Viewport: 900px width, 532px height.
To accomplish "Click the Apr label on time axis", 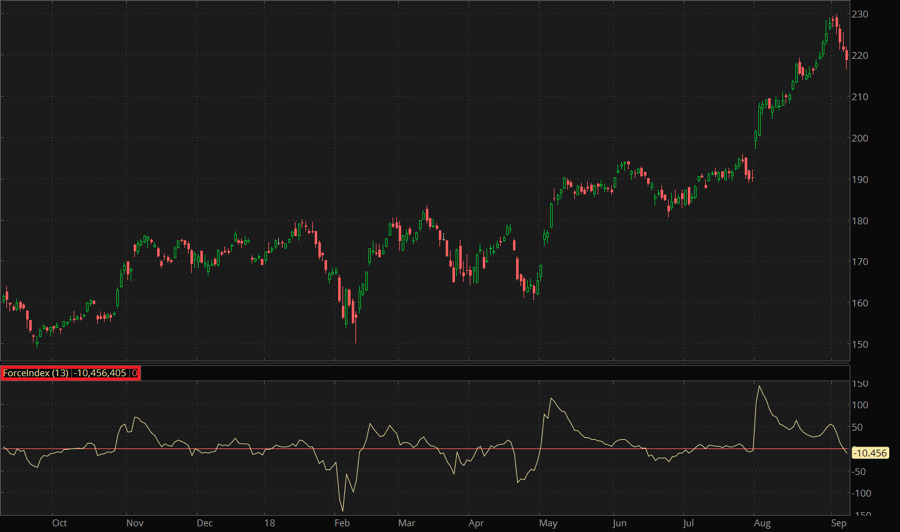I will pos(476,522).
